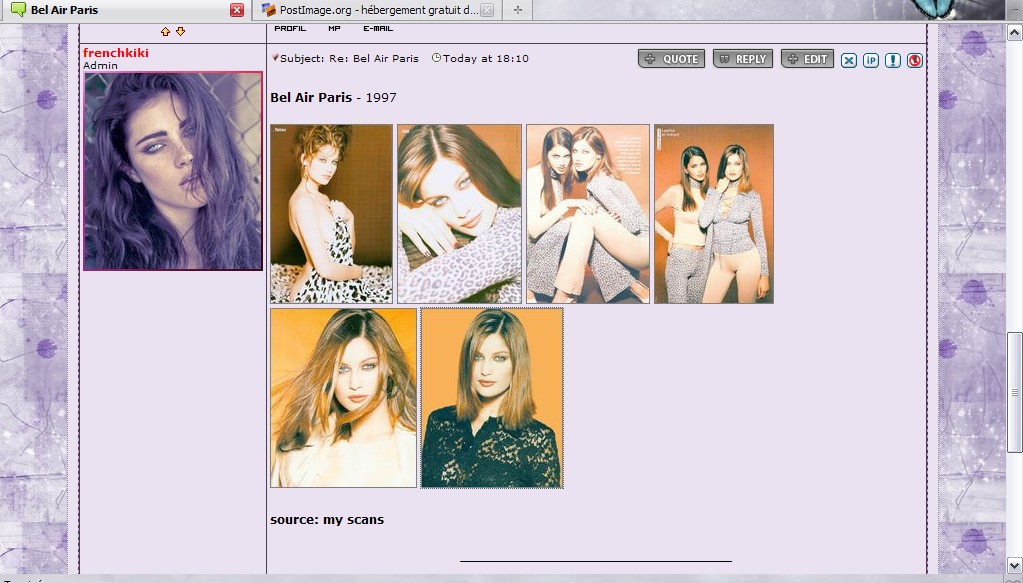
Task: Click the 'Today at 18:10' timestamp
Action: pyautogui.click(x=485, y=58)
